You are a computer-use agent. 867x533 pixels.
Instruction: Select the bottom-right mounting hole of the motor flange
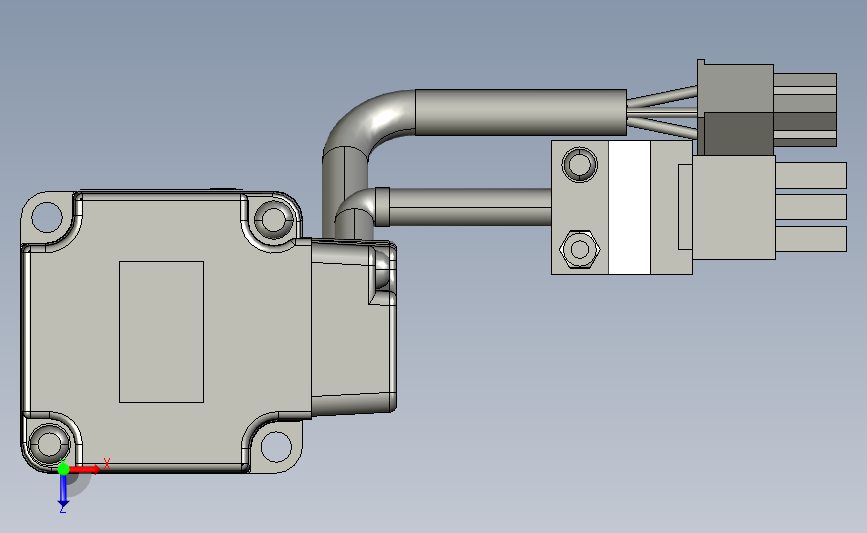click(x=276, y=447)
